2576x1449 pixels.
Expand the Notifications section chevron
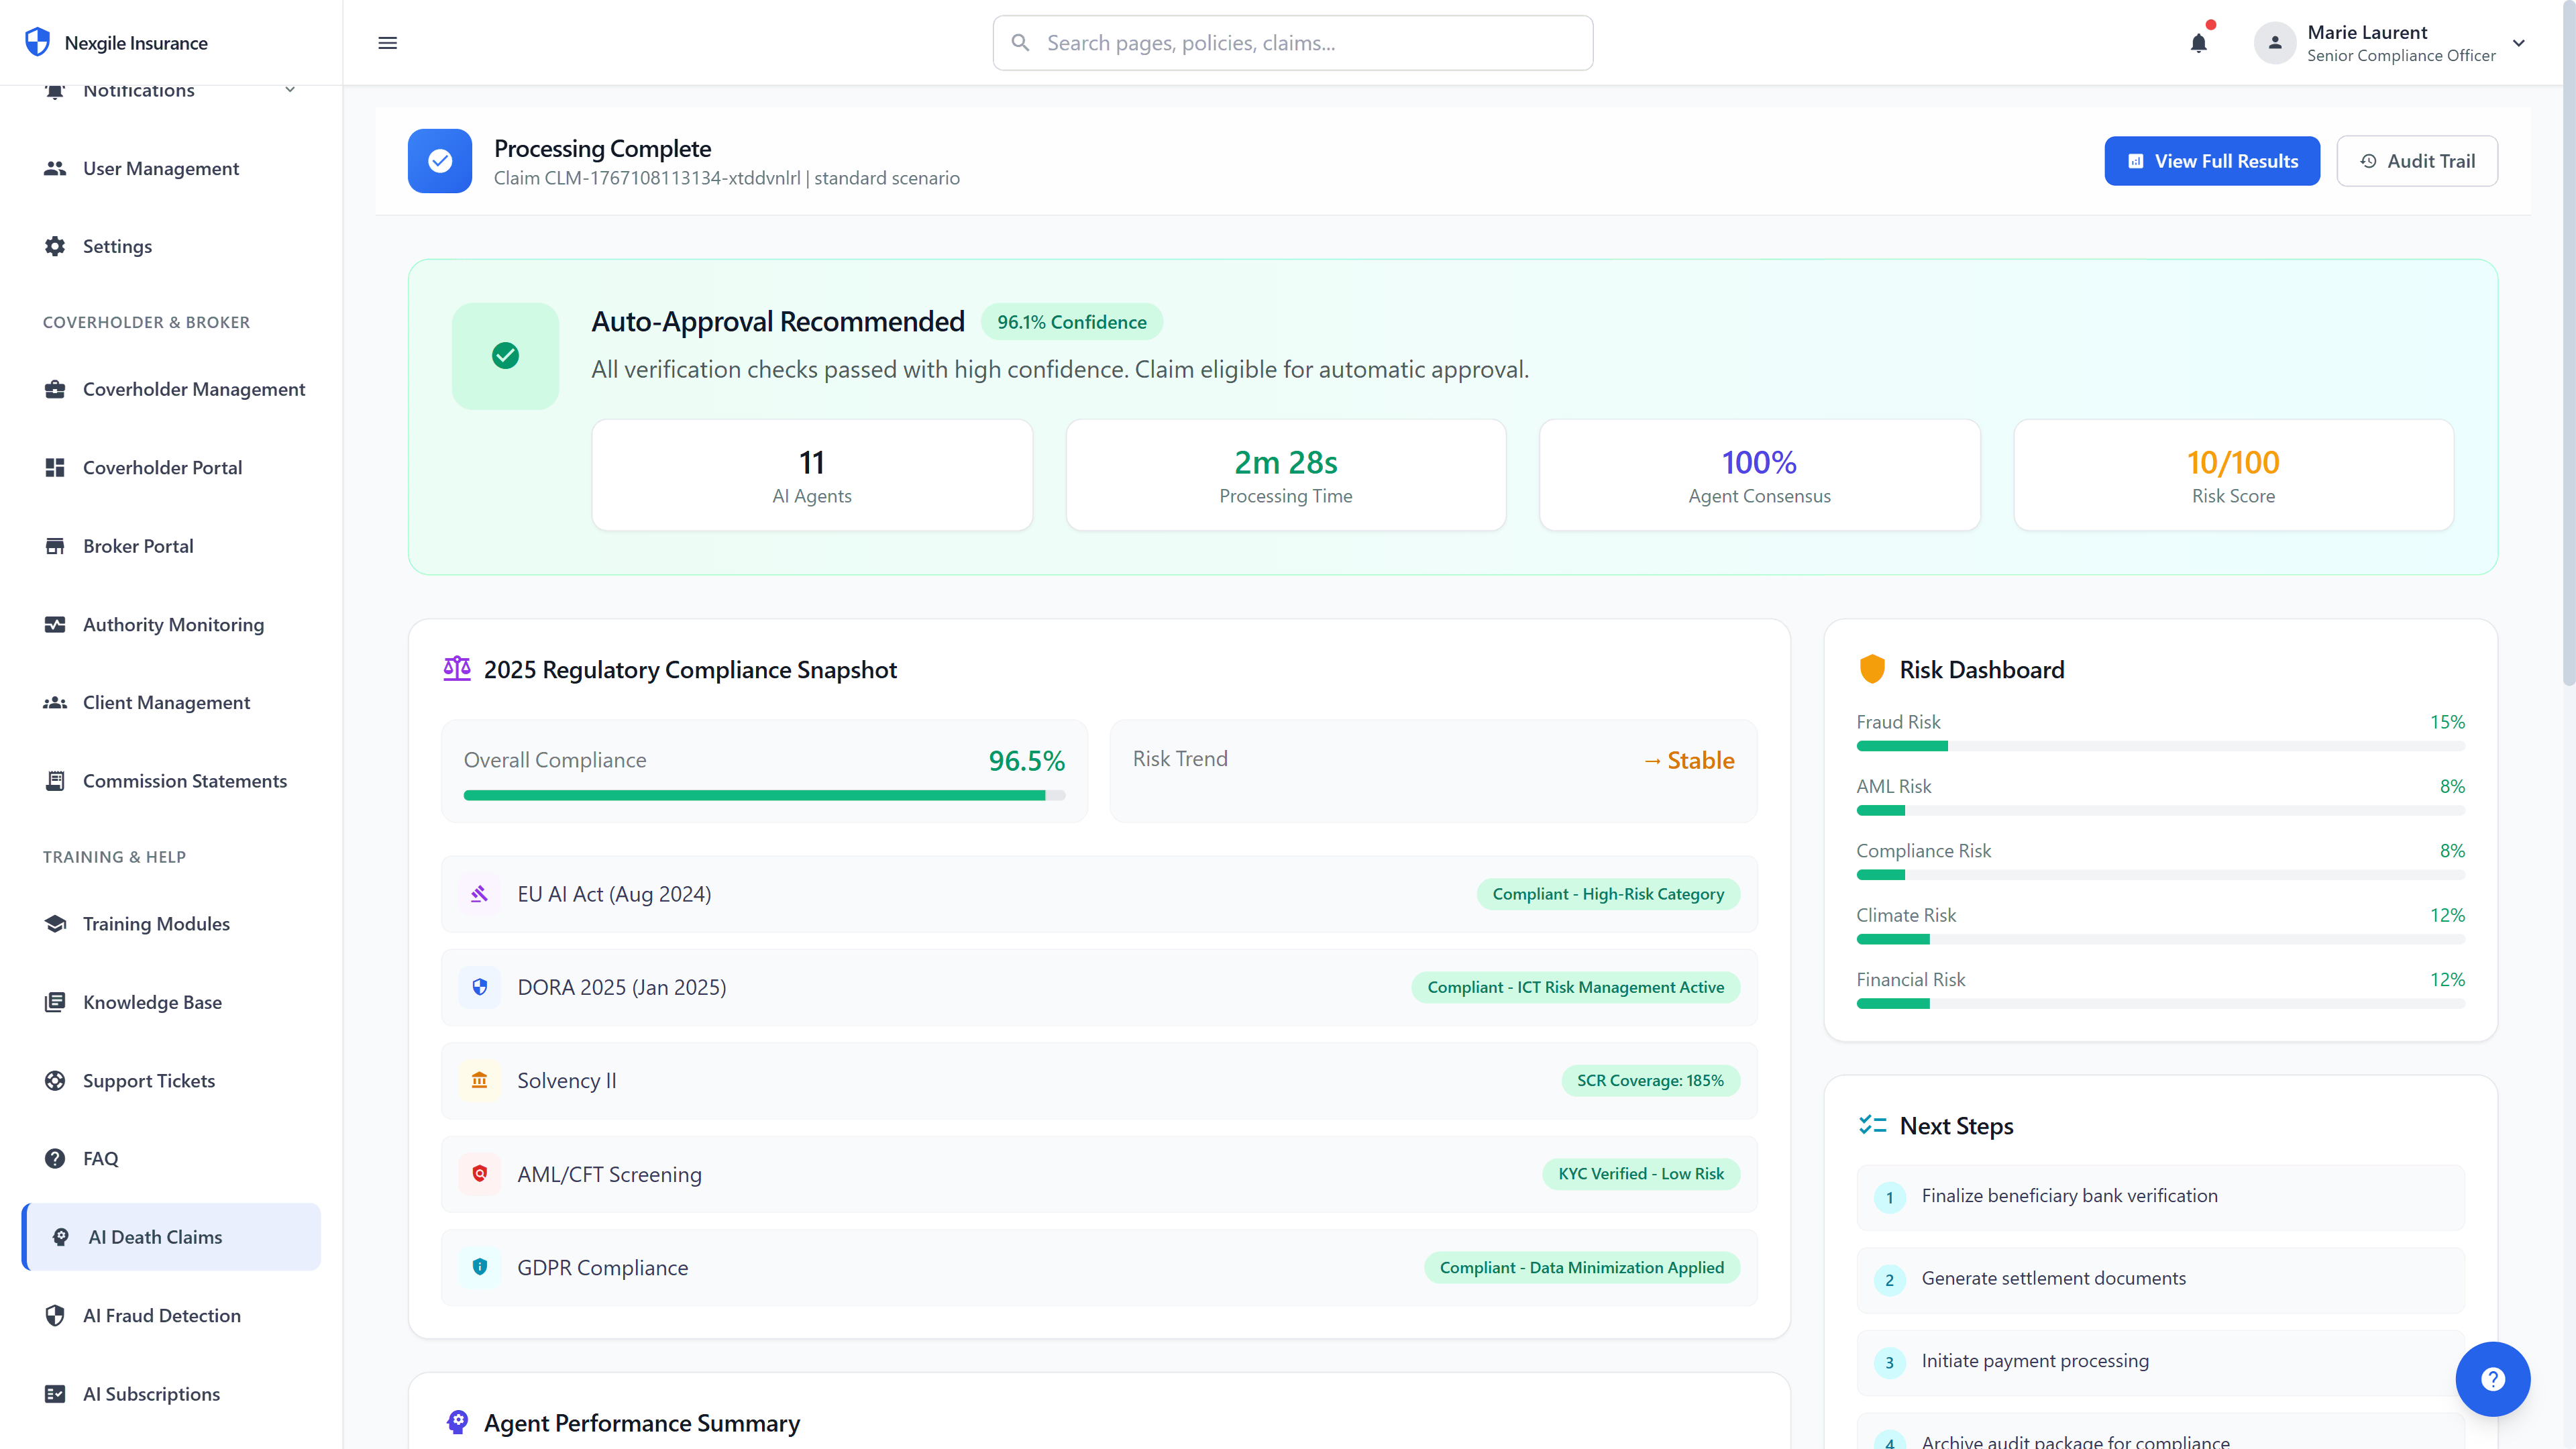[x=290, y=89]
